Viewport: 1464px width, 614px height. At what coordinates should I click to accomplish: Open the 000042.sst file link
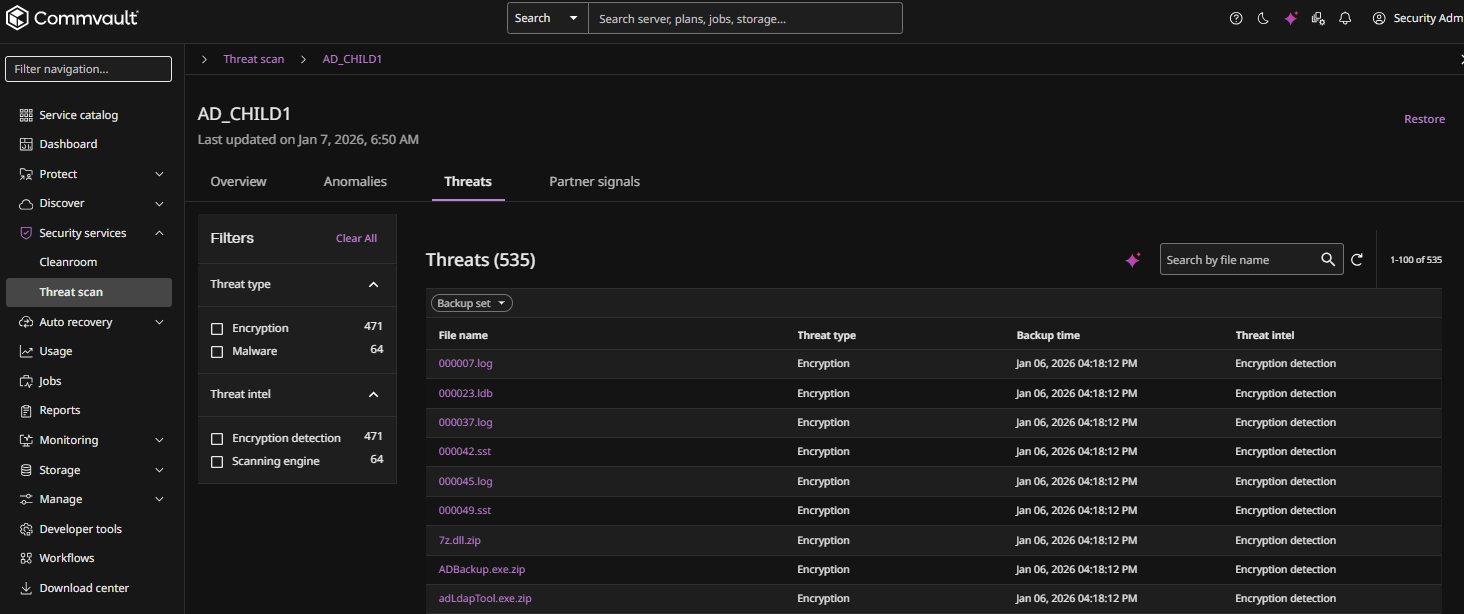point(465,451)
